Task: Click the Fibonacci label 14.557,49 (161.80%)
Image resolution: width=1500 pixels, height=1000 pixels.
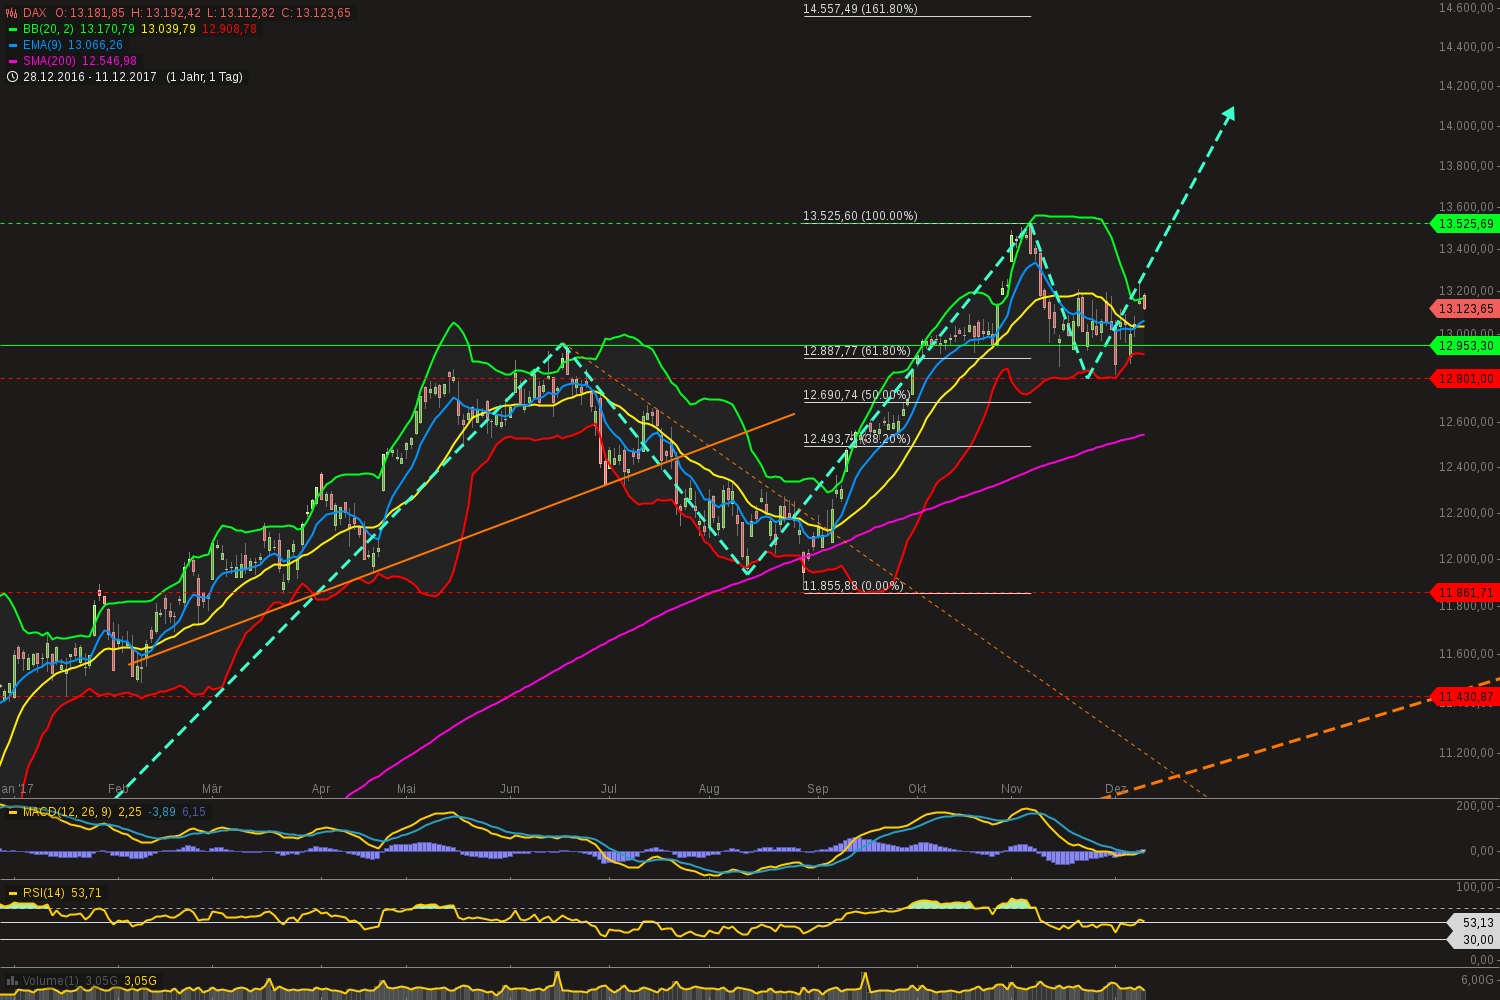Action: (860, 9)
